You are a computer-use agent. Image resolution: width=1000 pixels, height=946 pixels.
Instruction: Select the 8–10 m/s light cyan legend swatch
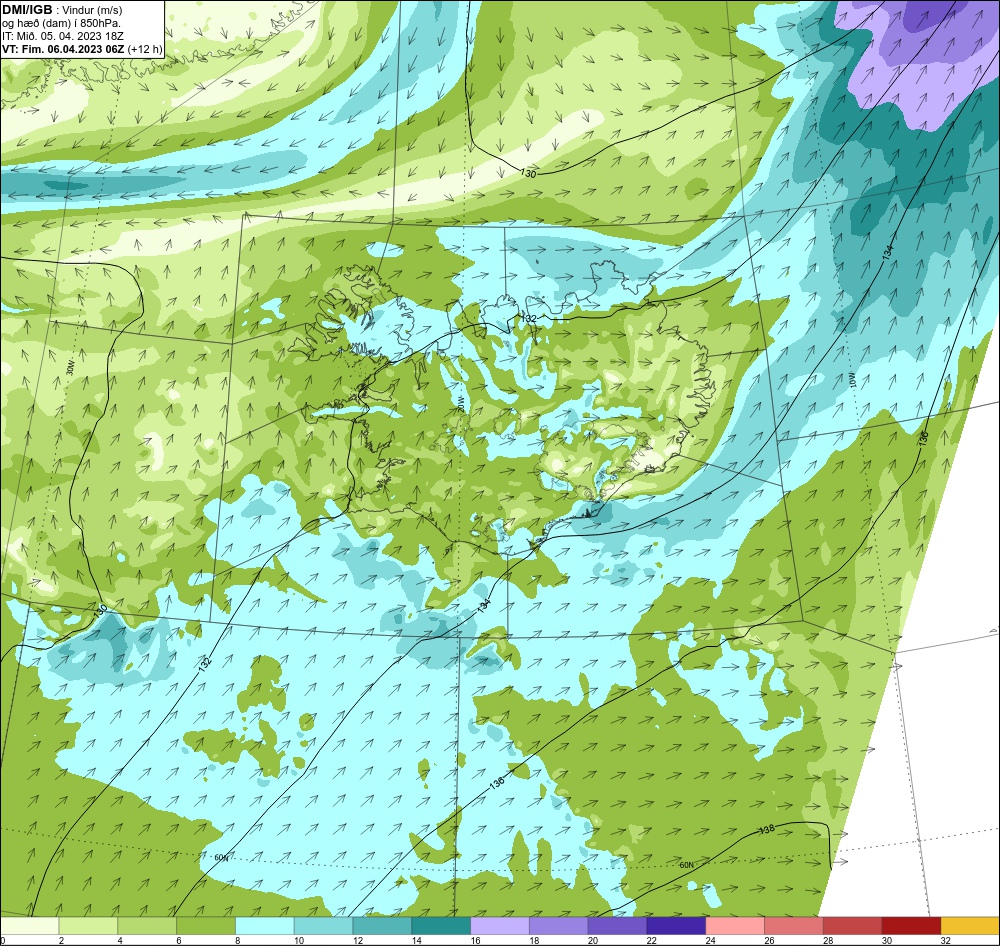click(265, 926)
